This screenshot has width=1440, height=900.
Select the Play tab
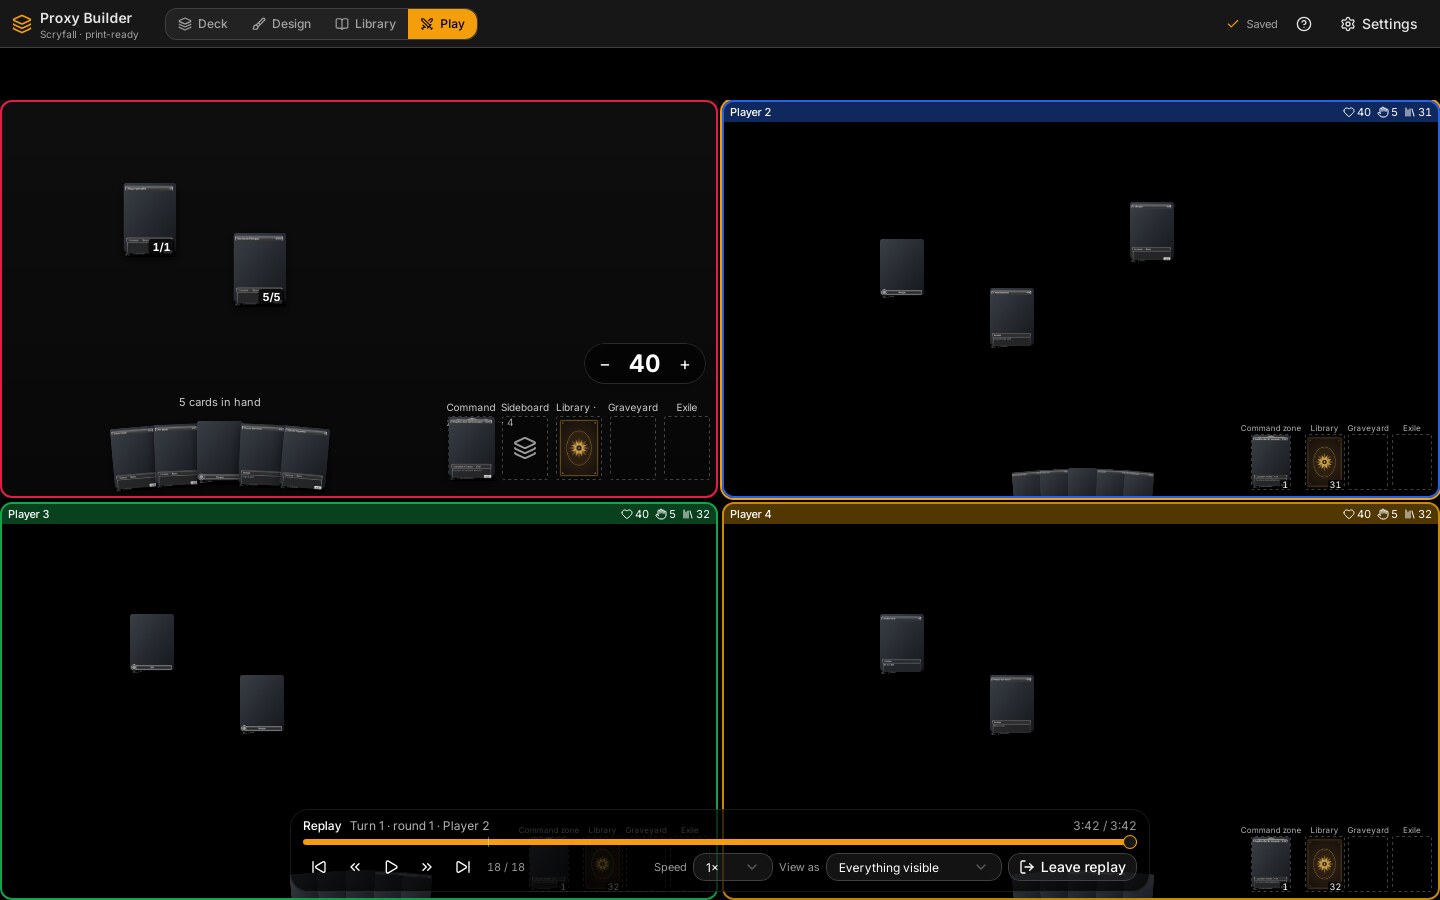coord(442,24)
